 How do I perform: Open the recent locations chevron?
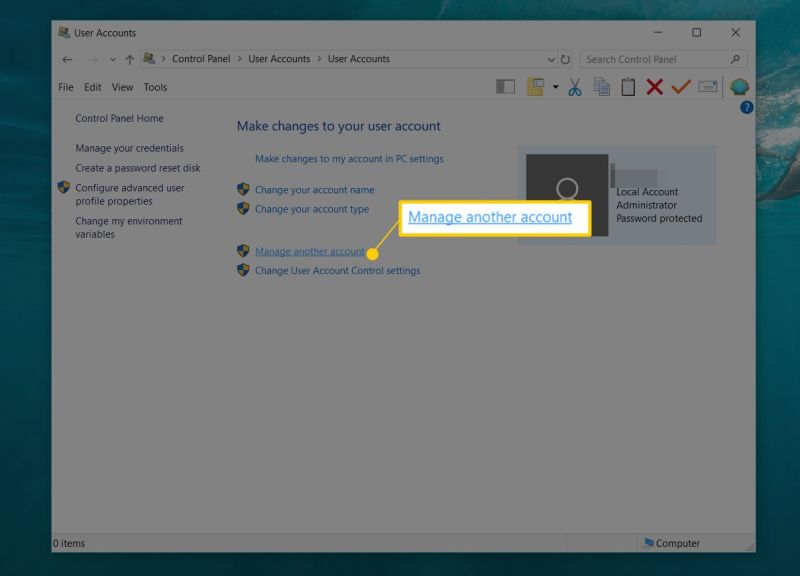coord(112,60)
